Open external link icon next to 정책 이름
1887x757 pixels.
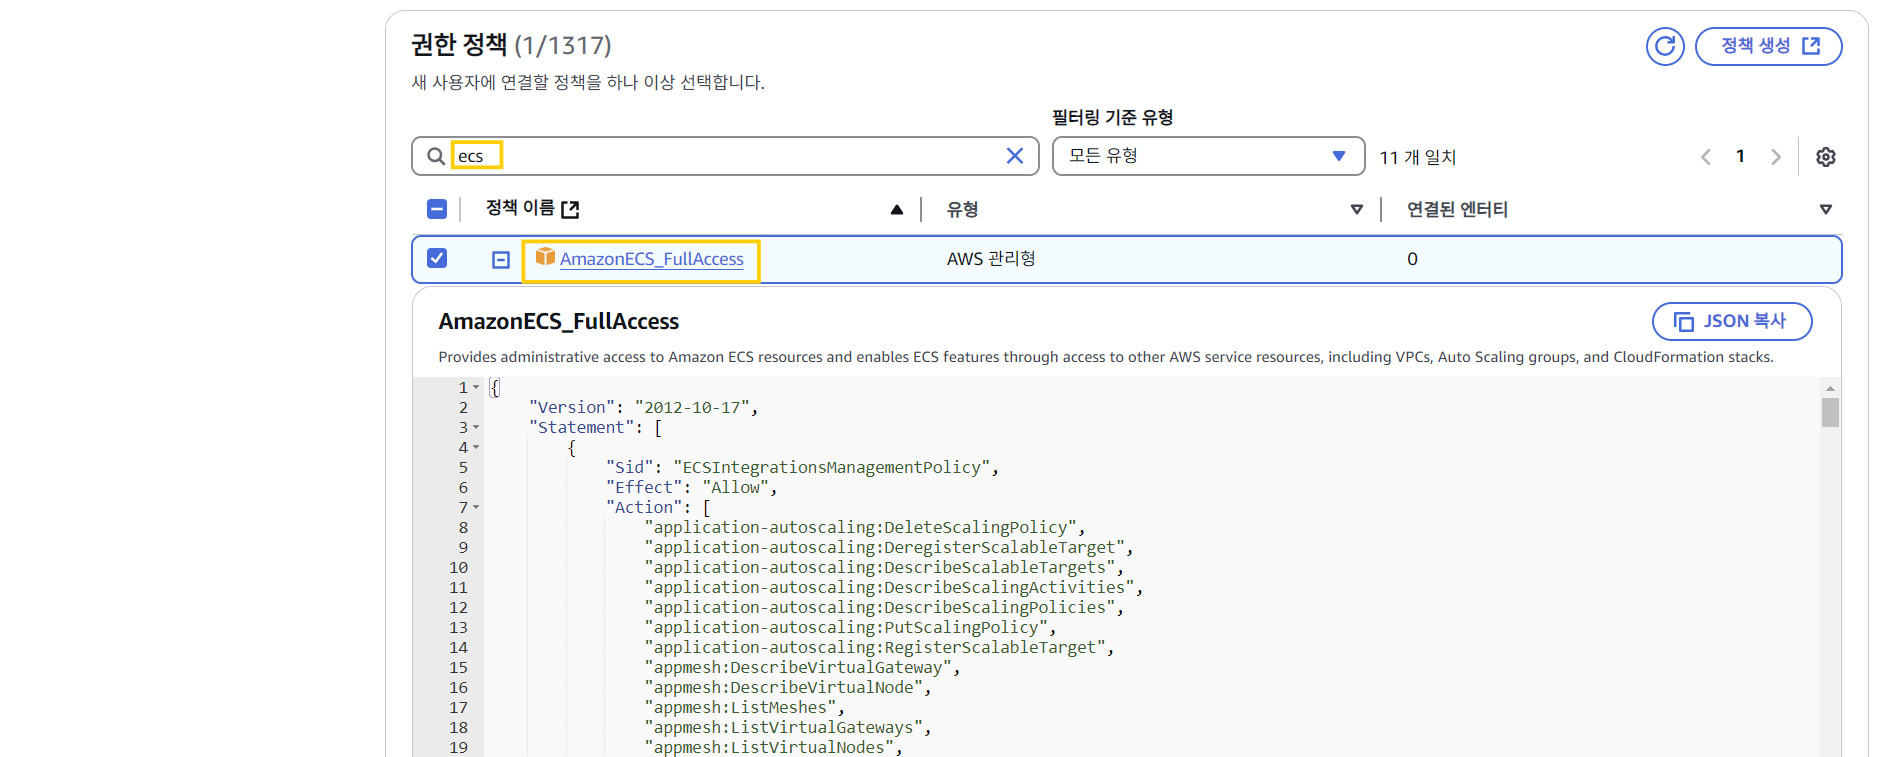click(x=570, y=209)
